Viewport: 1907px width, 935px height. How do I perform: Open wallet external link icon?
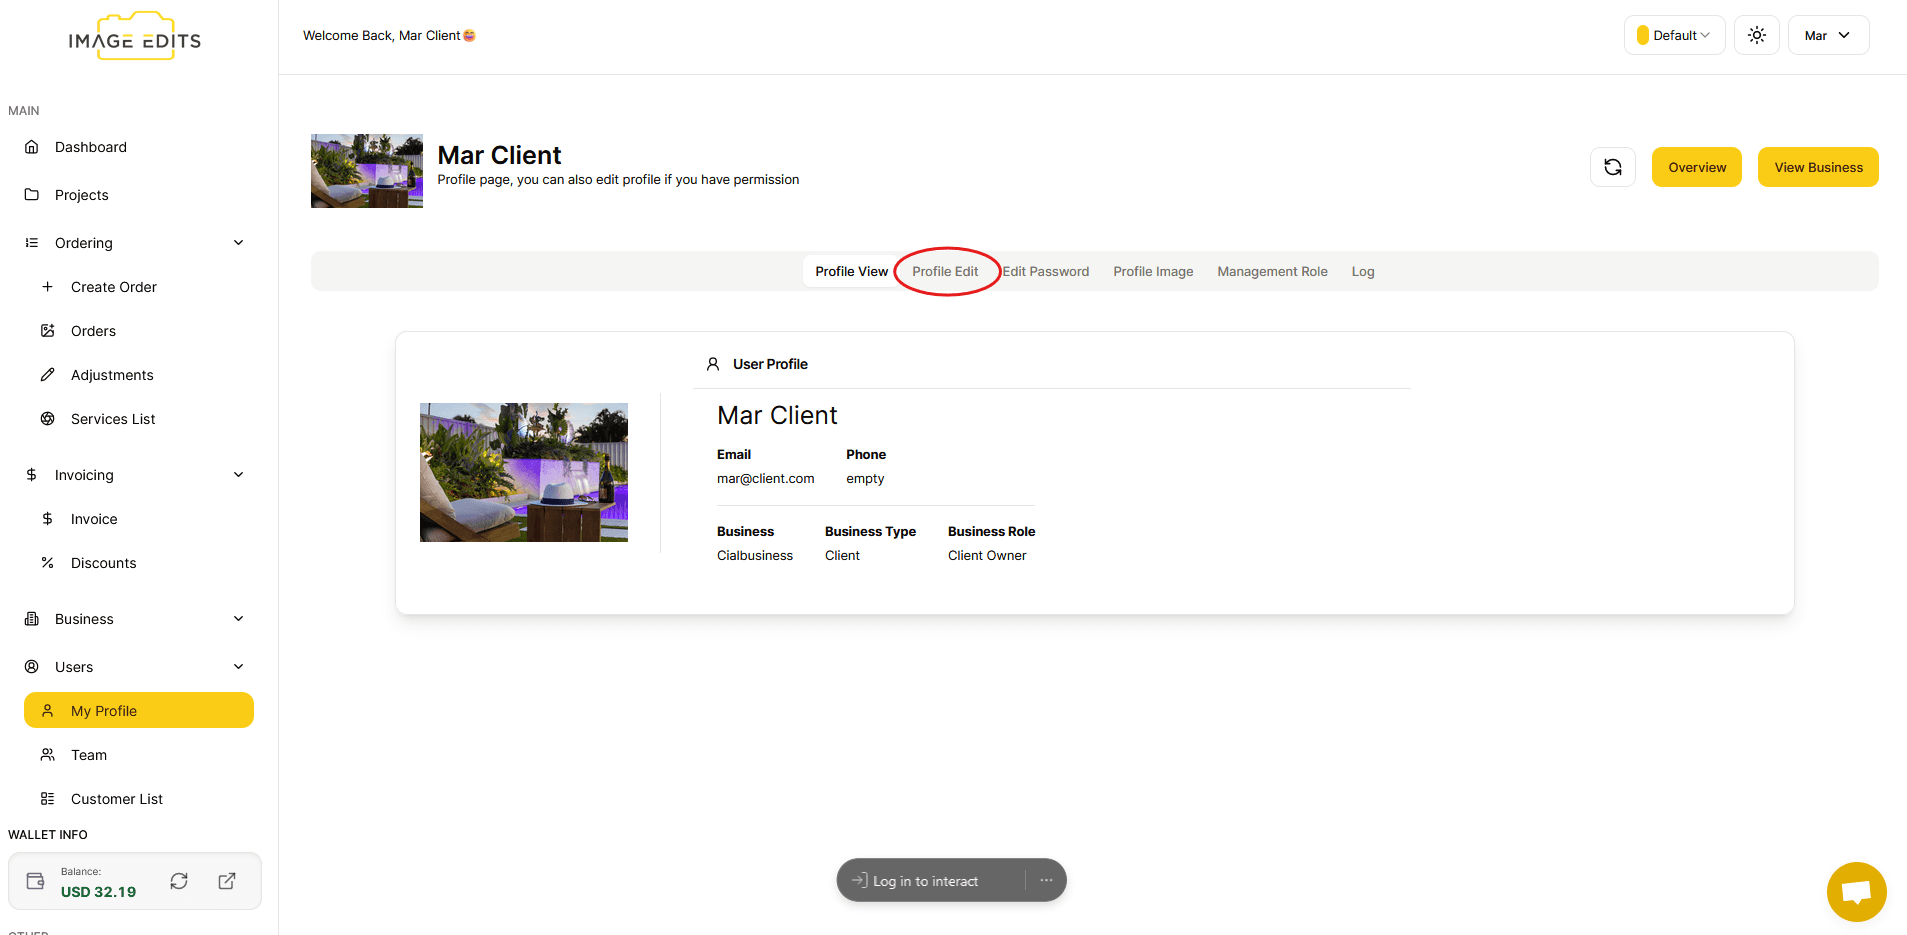coord(227,881)
